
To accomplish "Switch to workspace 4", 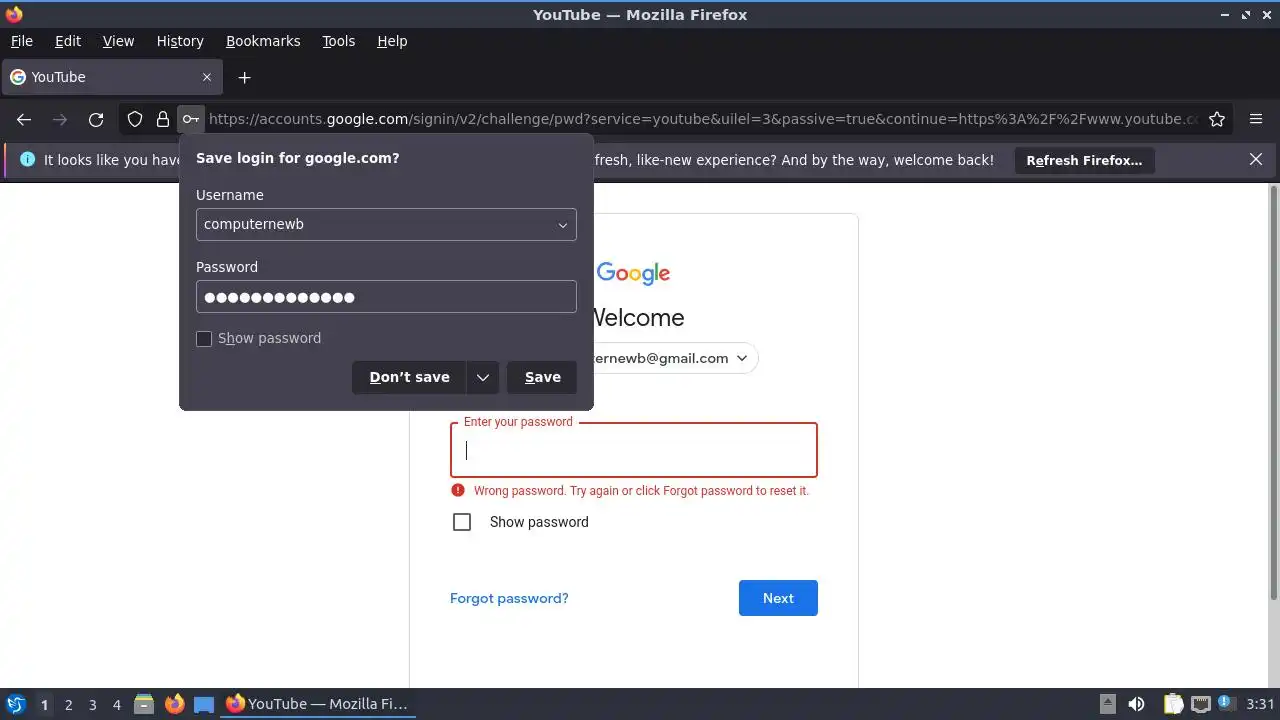I will 116,704.
